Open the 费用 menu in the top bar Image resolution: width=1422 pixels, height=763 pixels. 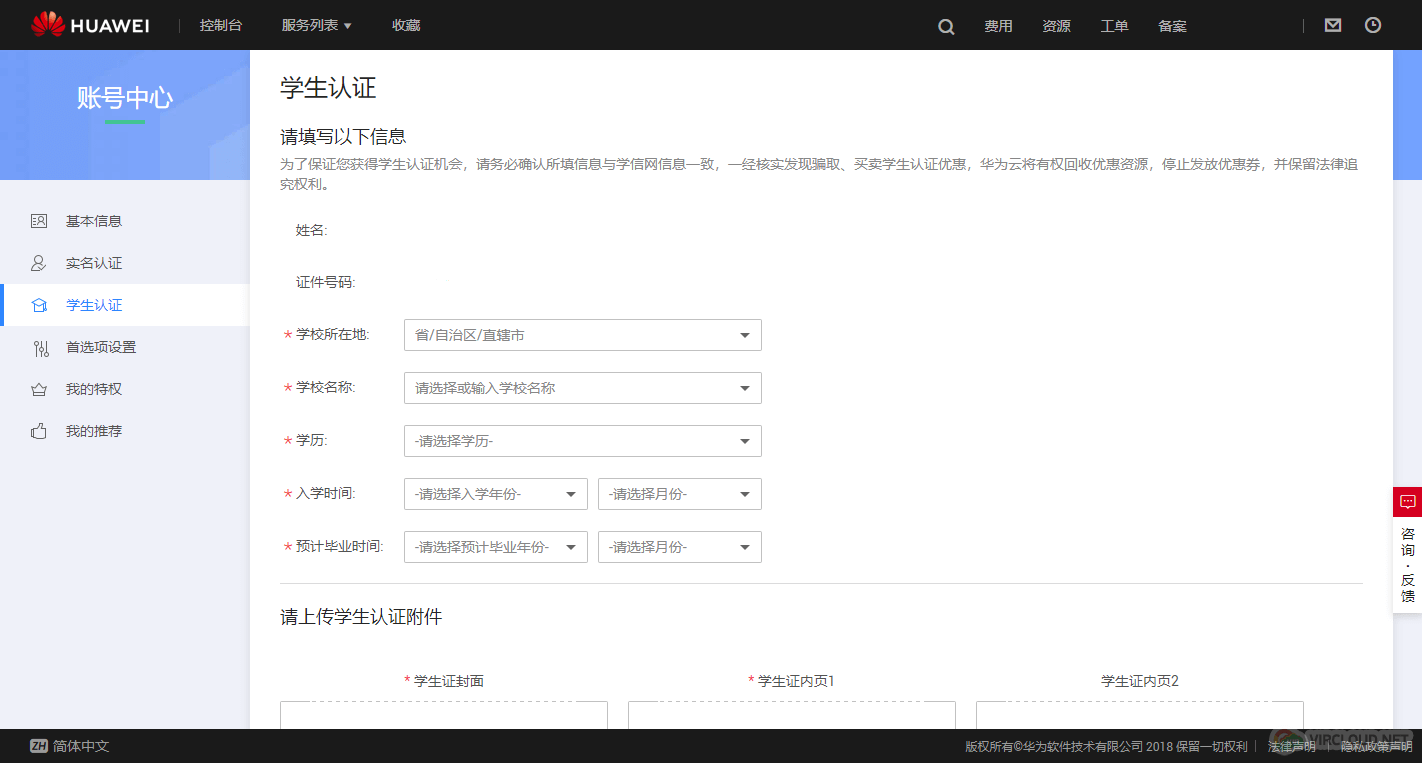(x=998, y=25)
